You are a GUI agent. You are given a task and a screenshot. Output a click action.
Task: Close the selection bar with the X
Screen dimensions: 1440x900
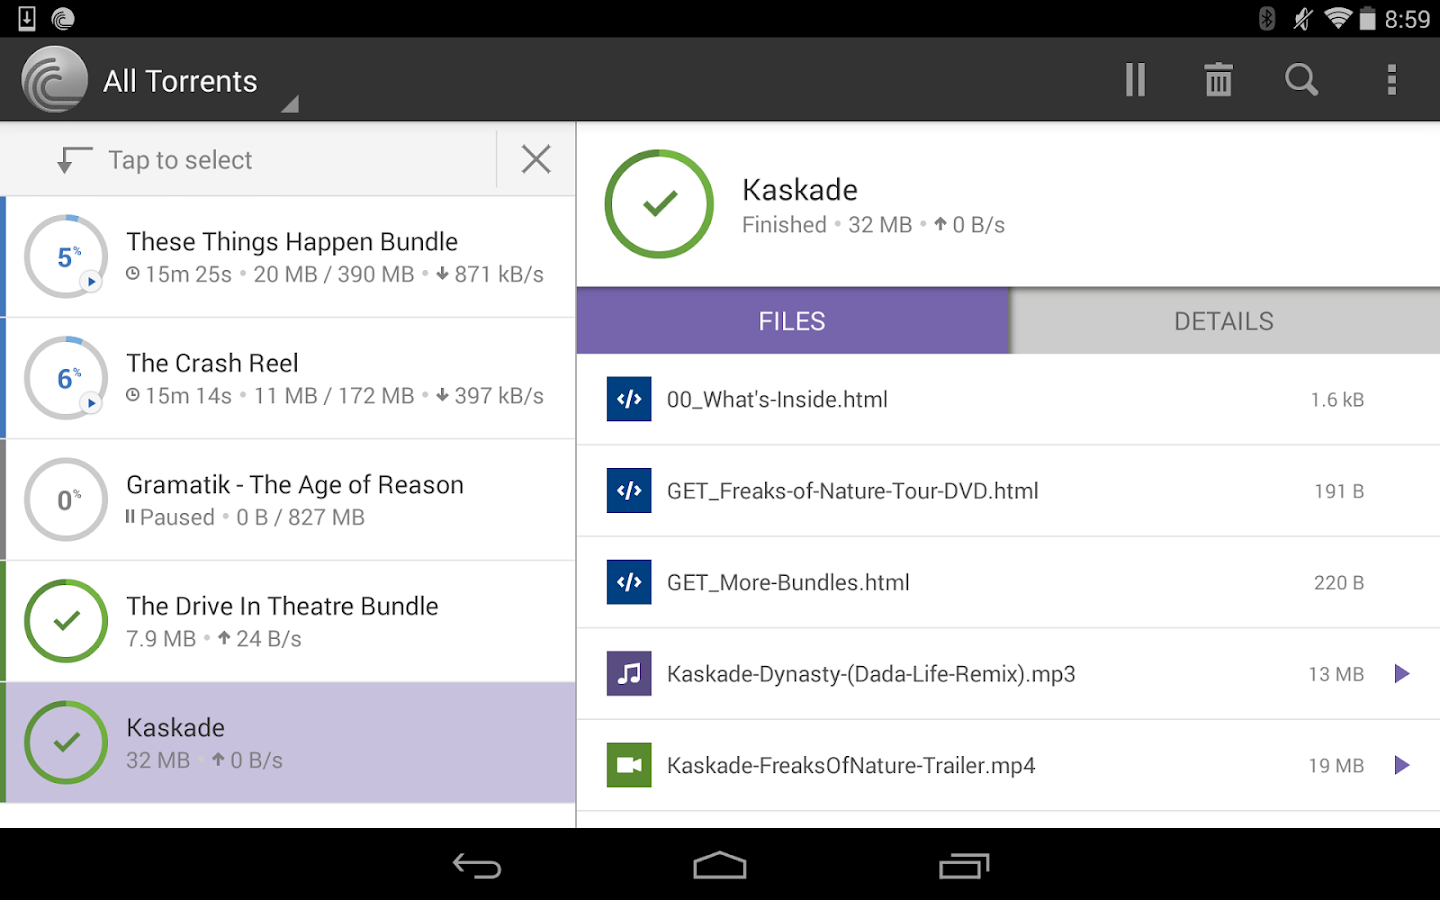(x=536, y=159)
